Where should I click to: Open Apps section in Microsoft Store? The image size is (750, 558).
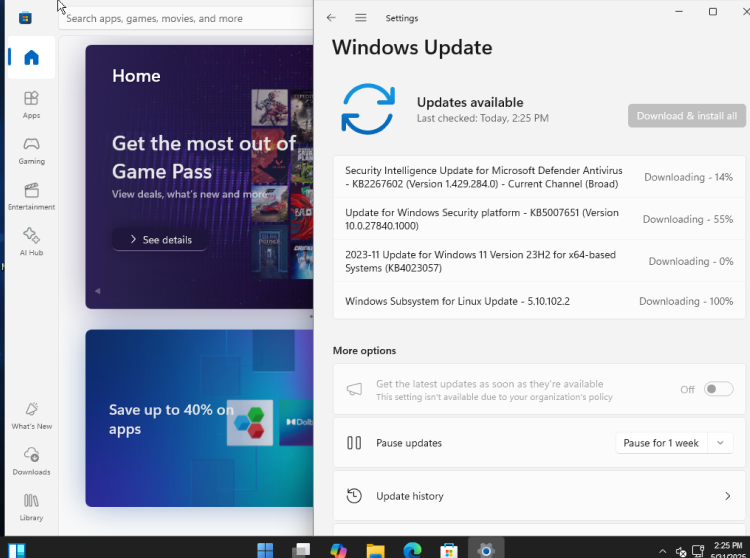click(x=31, y=105)
